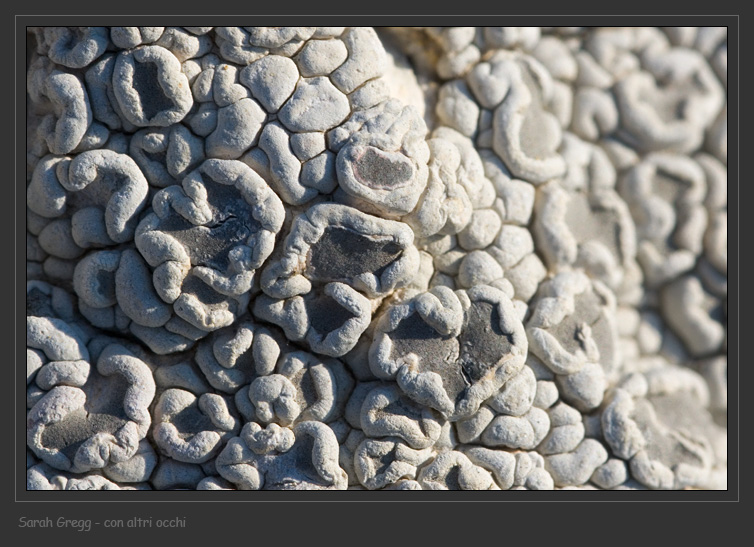
Task: Click 'con altri occhi' text in the caption
Action: [x=145, y=522]
